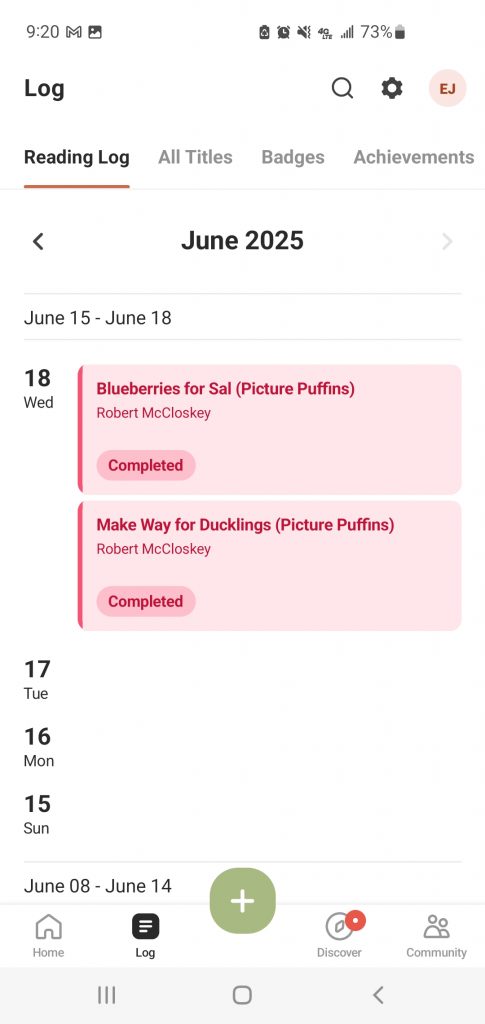Tap the next month right chevron
Viewport: 485px width, 1024px height.
pyautogui.click(x=447, y=242)
